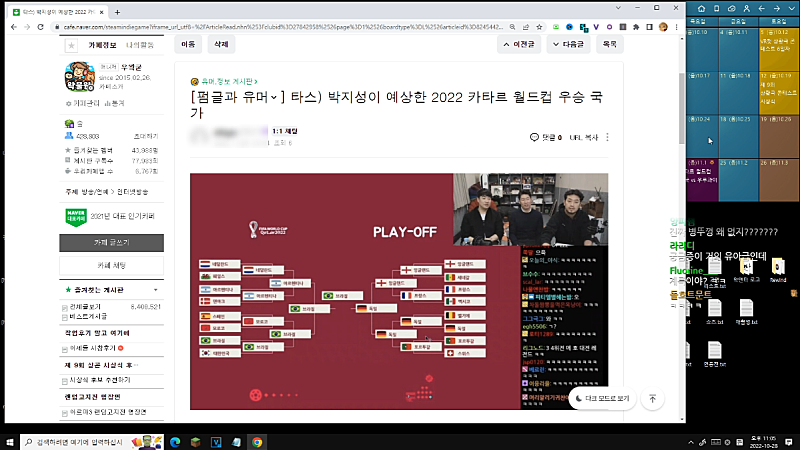Open the 전체글보기 board
Screen dimensions: 800x450
[x=85, y=307]
